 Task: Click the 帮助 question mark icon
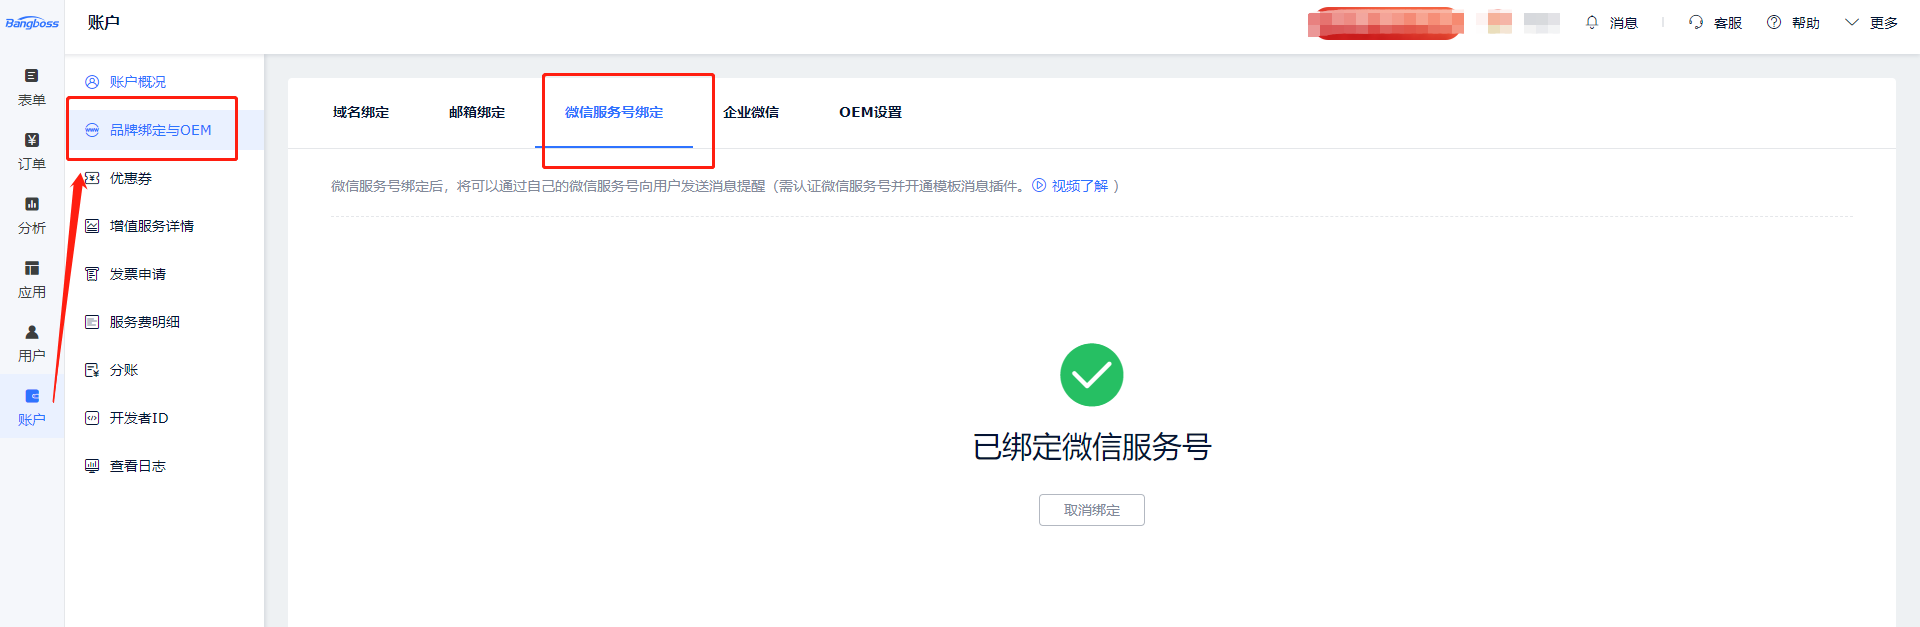coord(1774,22)
